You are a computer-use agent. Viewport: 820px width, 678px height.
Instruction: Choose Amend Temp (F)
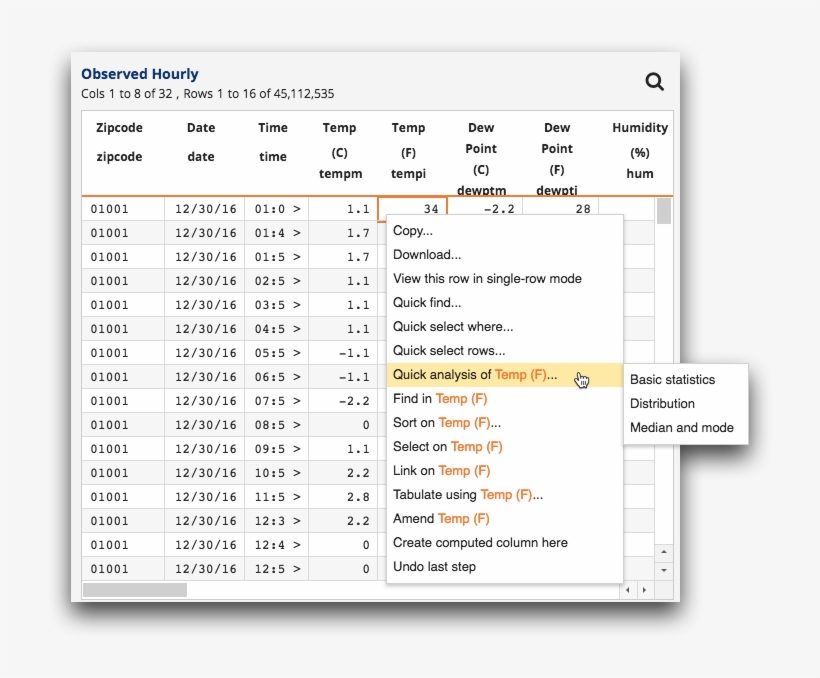coord(505,519)
